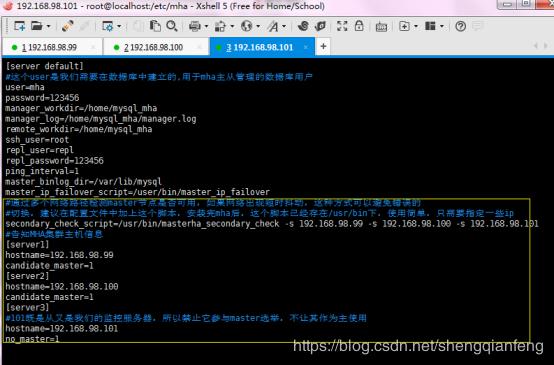This screenshot has height=365, width=554.
Task: Click the text "hostname=192.168.98.101"
Action: [x=62, y=329]
